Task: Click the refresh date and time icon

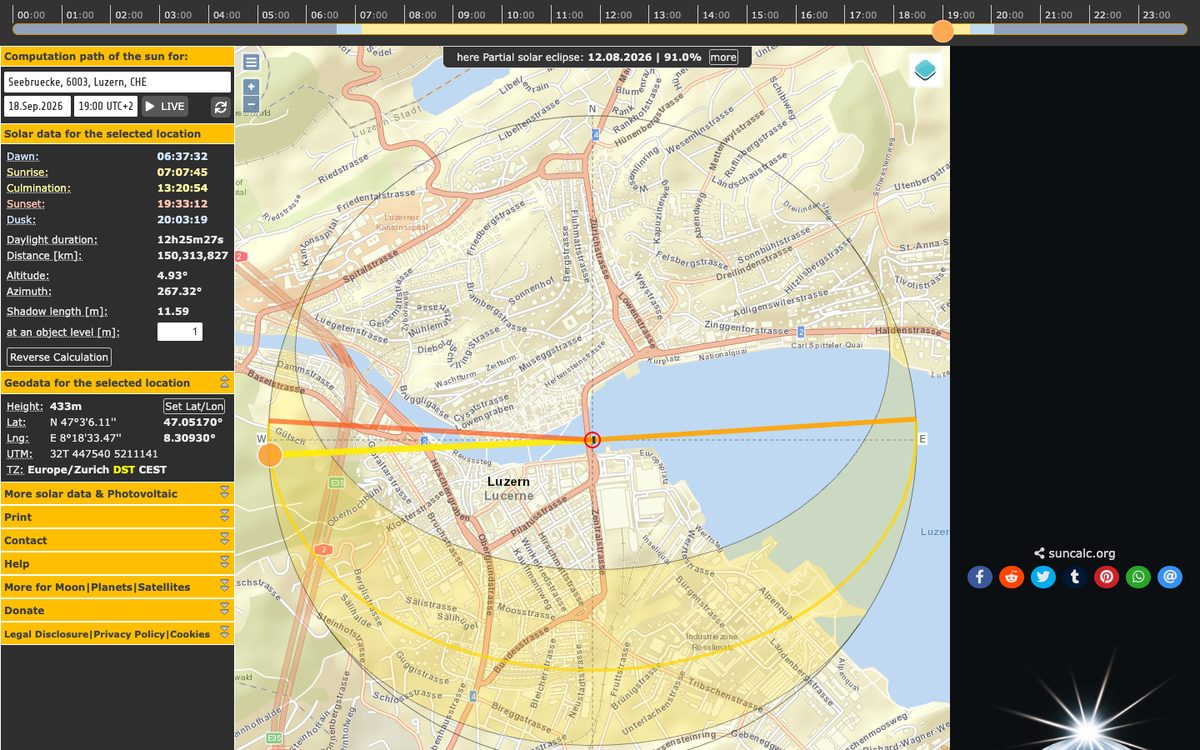Action: coord(221,106)
